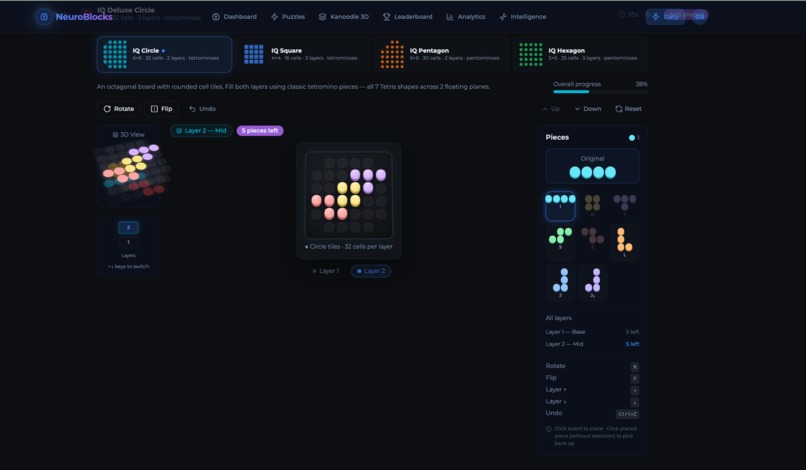Click the Daily button in header
806x470 pixels.
(x=665, y=16)
